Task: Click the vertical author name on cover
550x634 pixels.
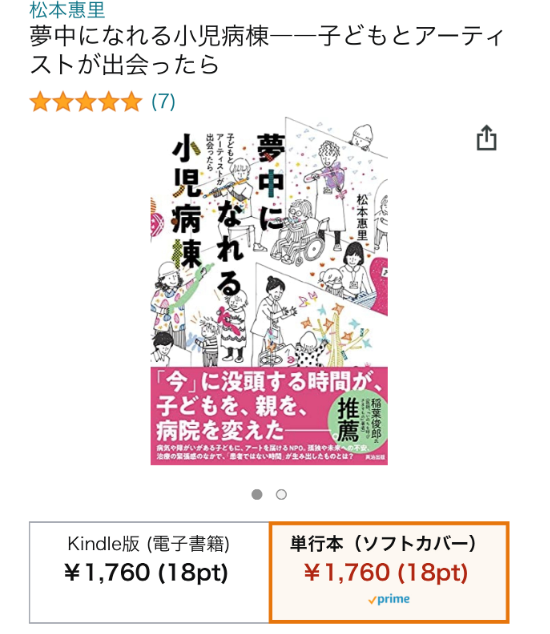Action: point(362,216)
